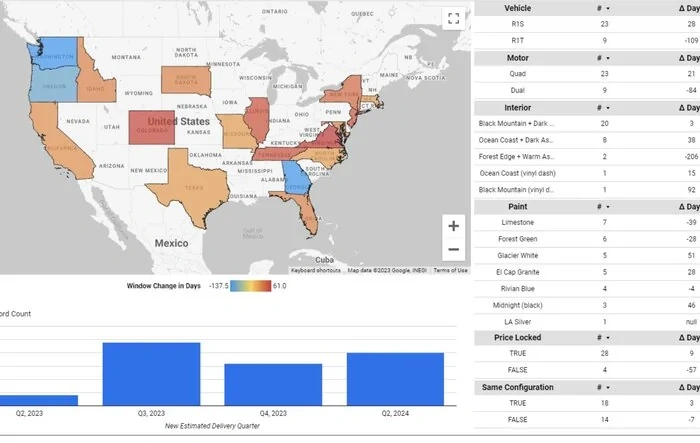This screenshot has height=443, width=700.
Task: Select the Q3, 2023 bar
Action: click(151, 374)
